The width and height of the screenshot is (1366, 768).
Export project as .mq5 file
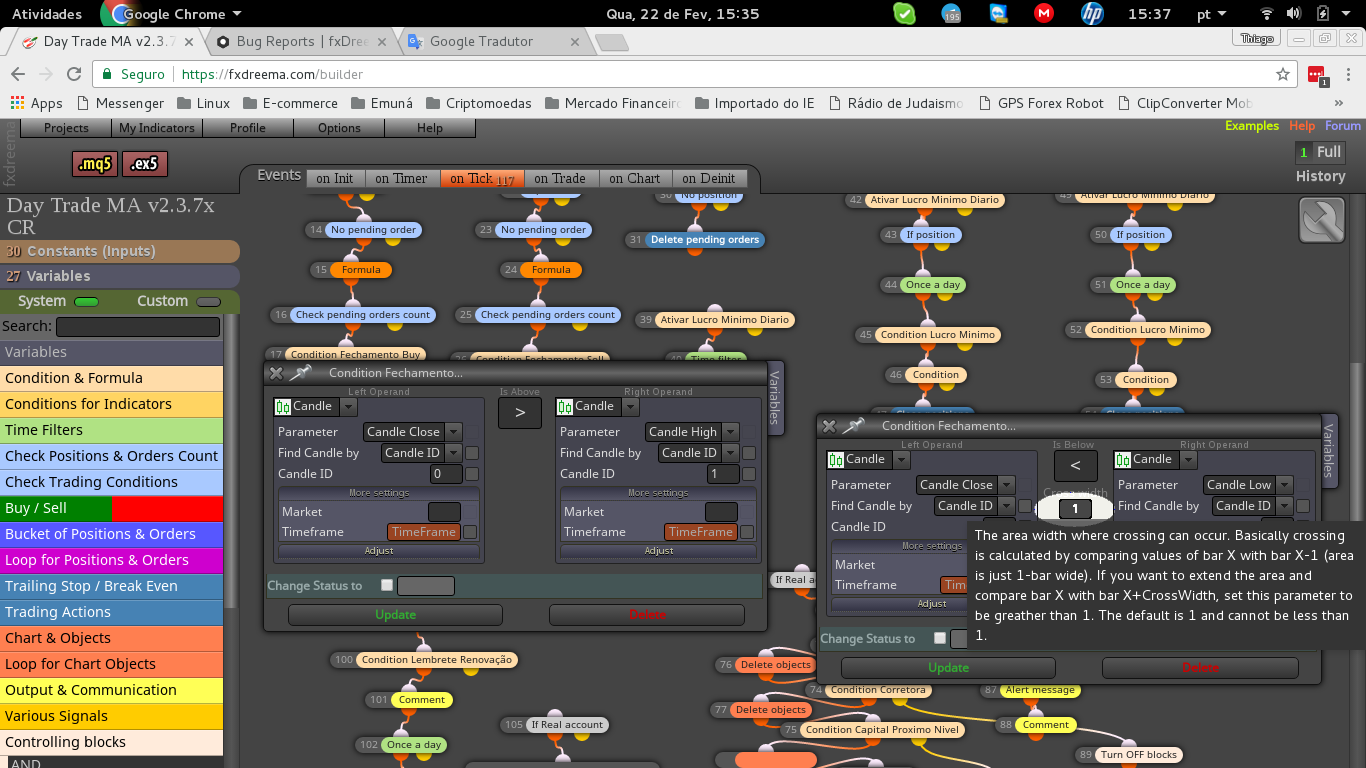pos(95,164)
